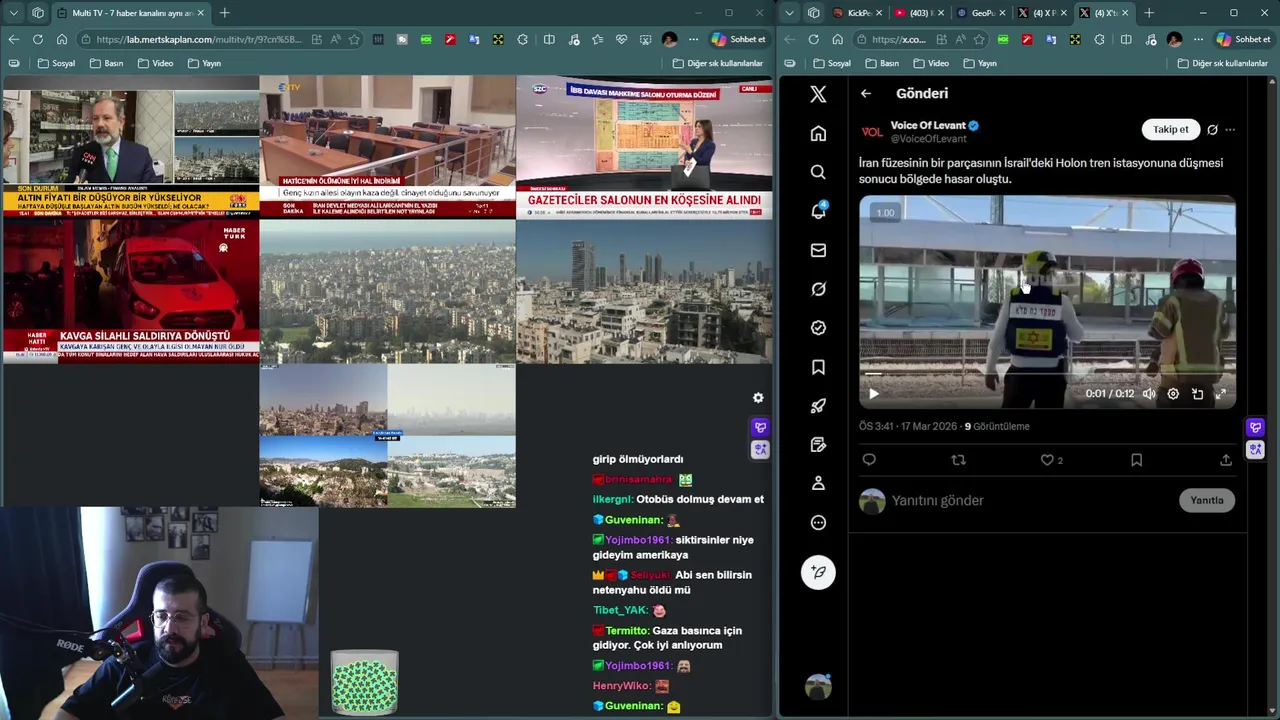Select Multi TV tab in left browser

click(x=130, y=13)
